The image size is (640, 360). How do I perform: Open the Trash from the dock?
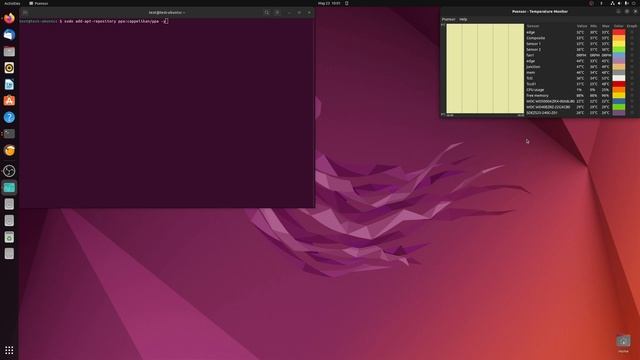[x=9, y=237]
